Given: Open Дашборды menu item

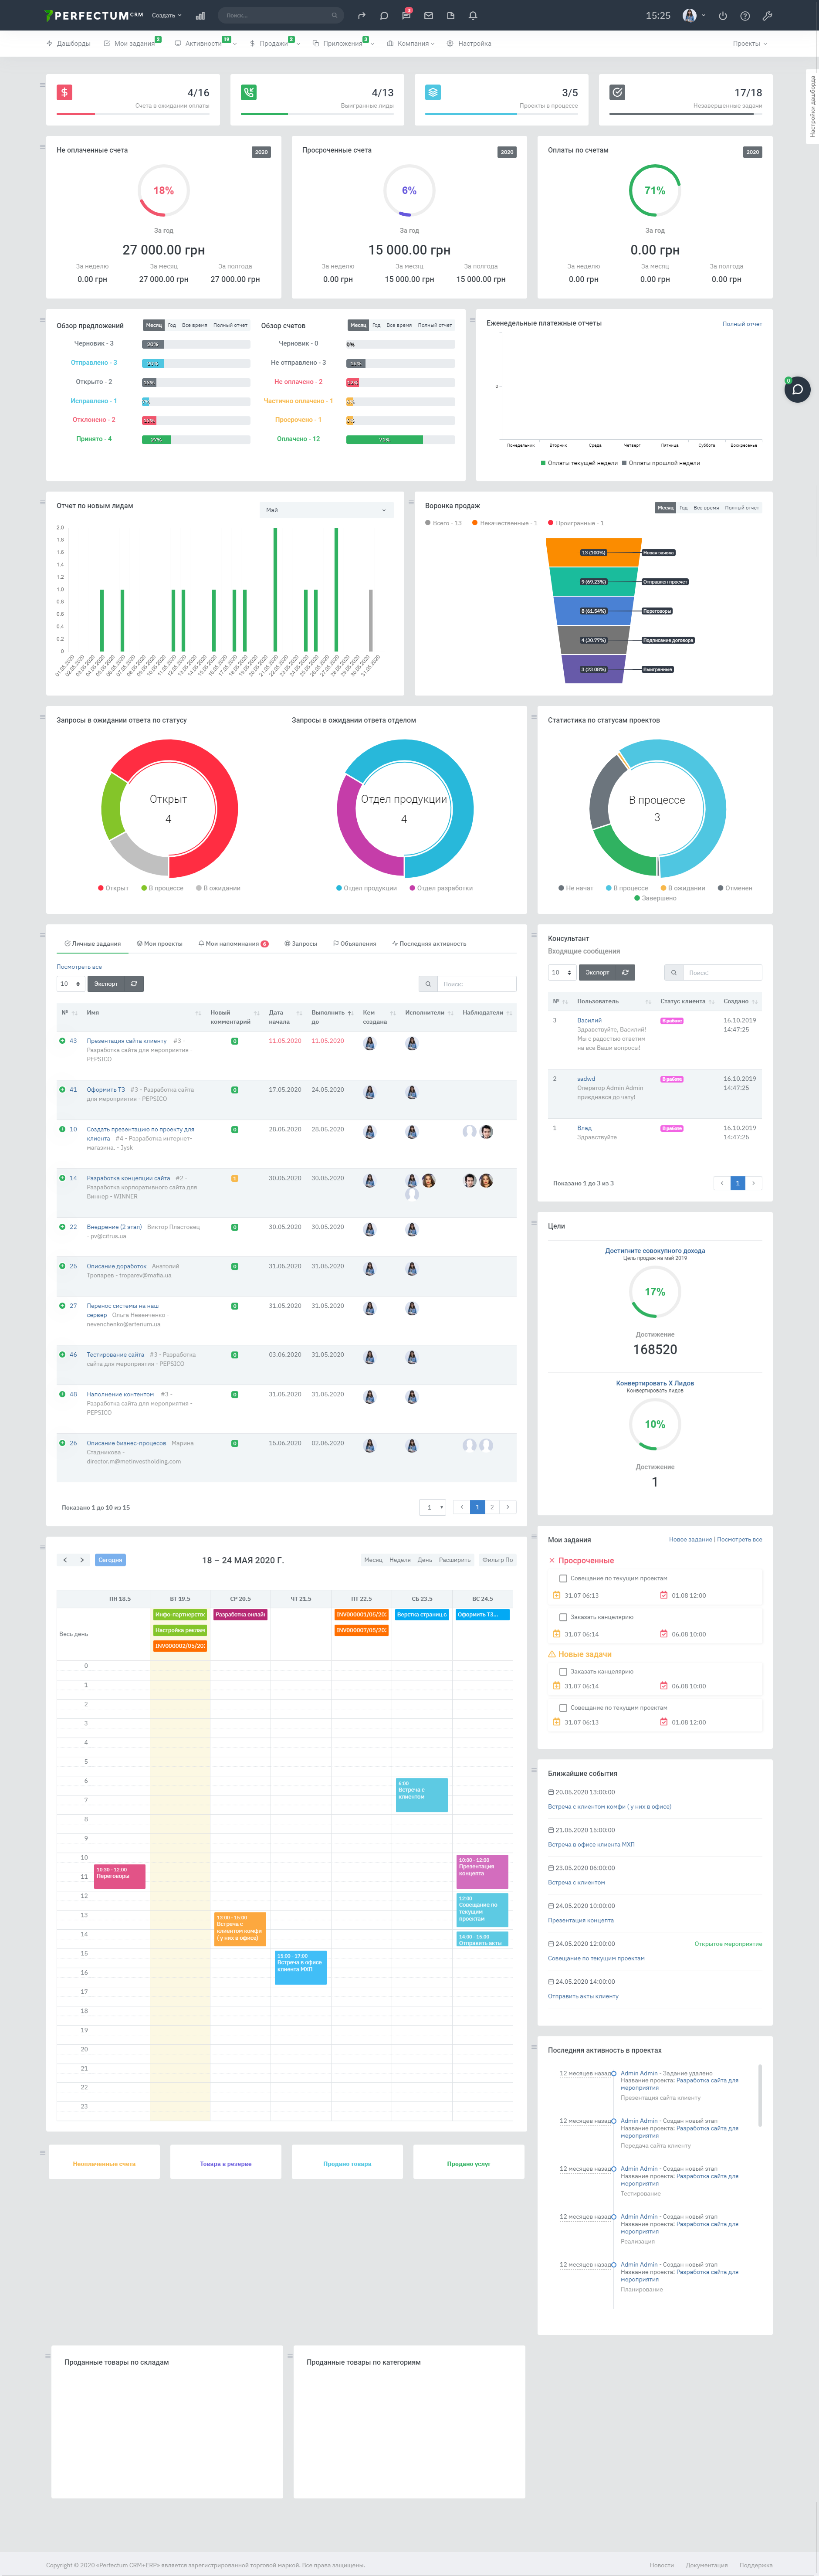Looking at the screenshot, I should point(68,44).
